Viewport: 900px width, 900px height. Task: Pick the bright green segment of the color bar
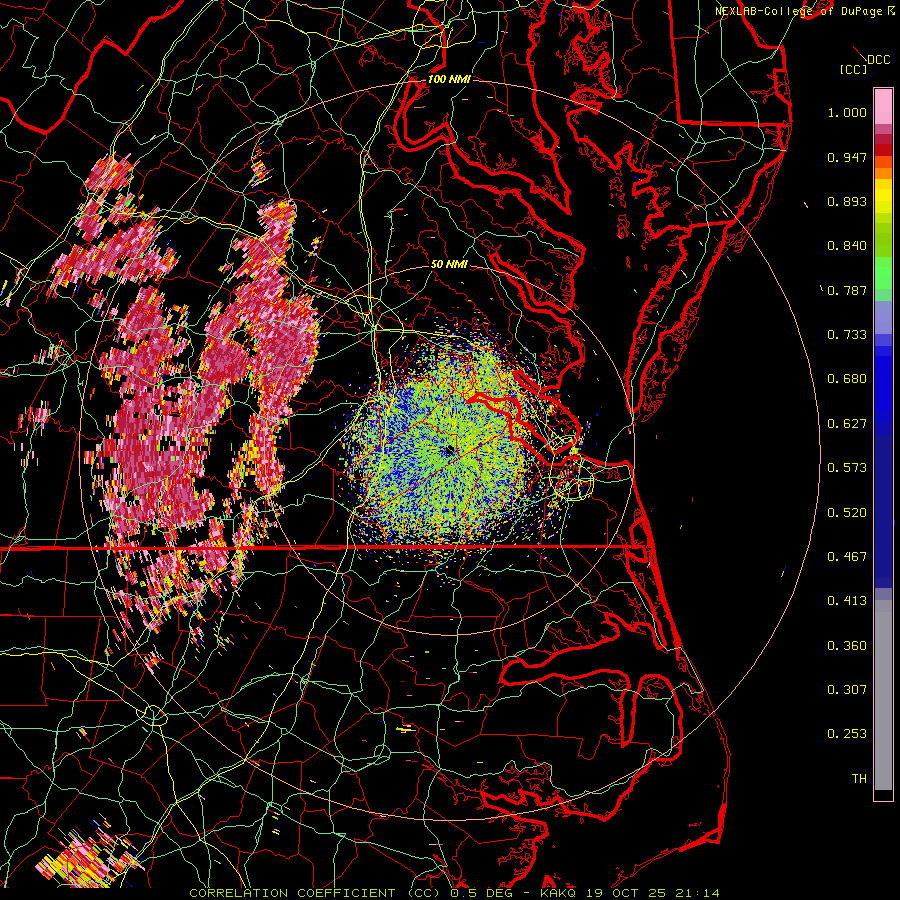tap(883, 273)
